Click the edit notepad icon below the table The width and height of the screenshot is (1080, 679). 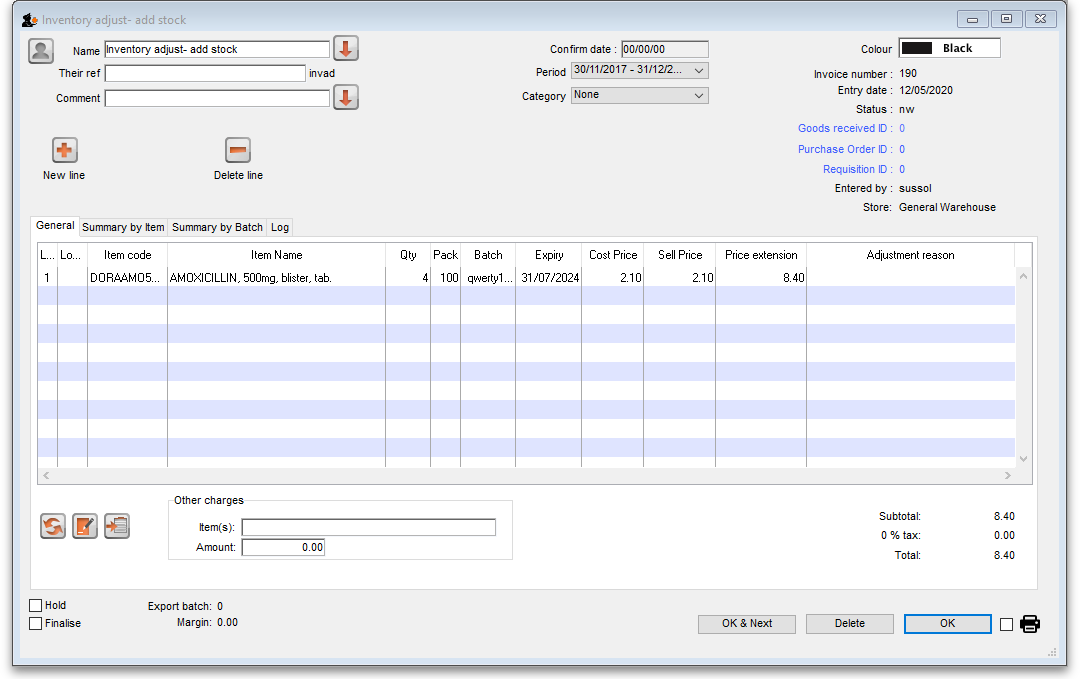coord(85,526)
